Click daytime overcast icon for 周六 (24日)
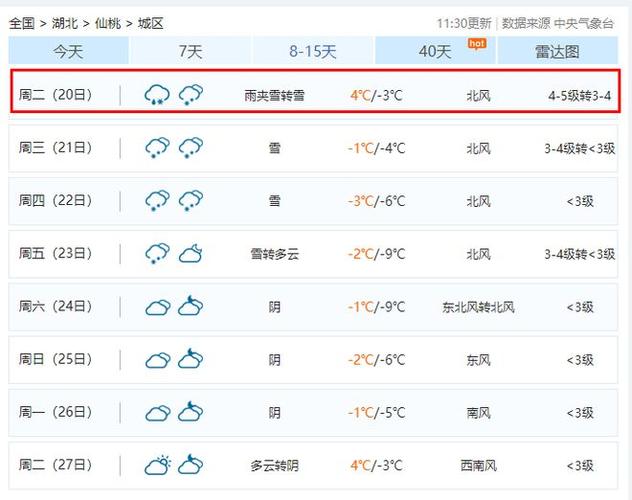Image resolution: width=632 pixels, height=500 pixels. pos(158,307)
